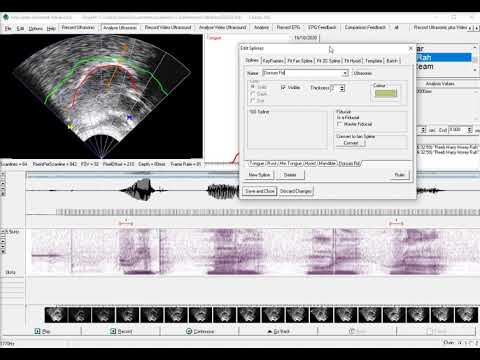Screen dimensions: 480x360
Task: Click the New Spline button
Action: coord(260,175)
